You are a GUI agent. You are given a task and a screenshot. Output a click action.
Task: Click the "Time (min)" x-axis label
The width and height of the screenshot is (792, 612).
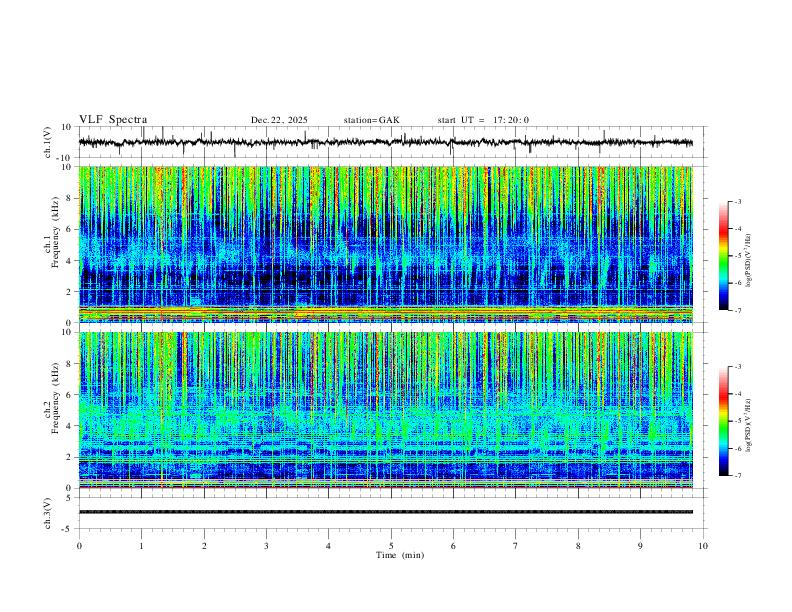(x=400, y=555)
